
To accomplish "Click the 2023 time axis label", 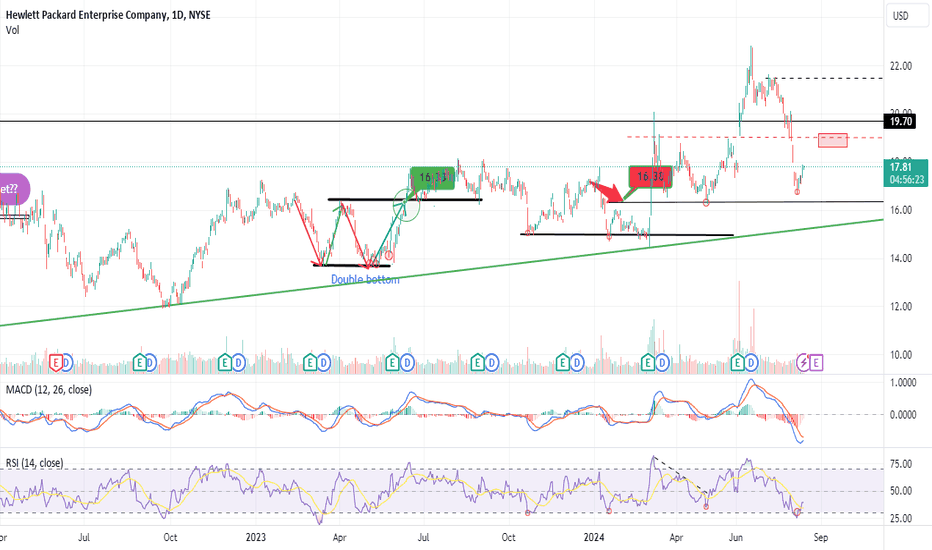I will 256,537.
